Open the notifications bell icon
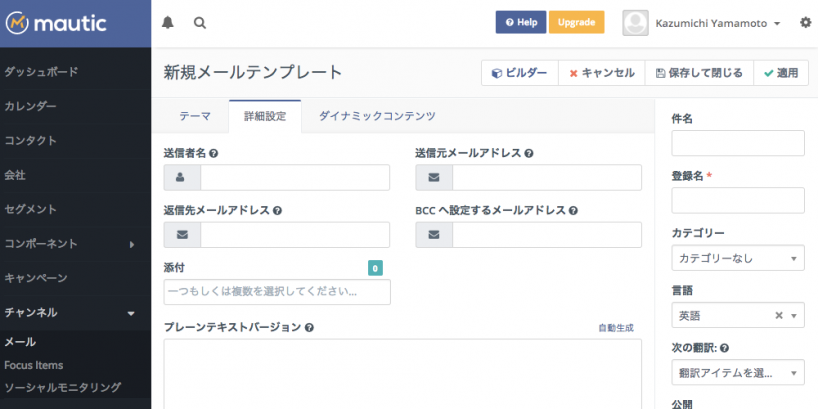 point(167,22)
